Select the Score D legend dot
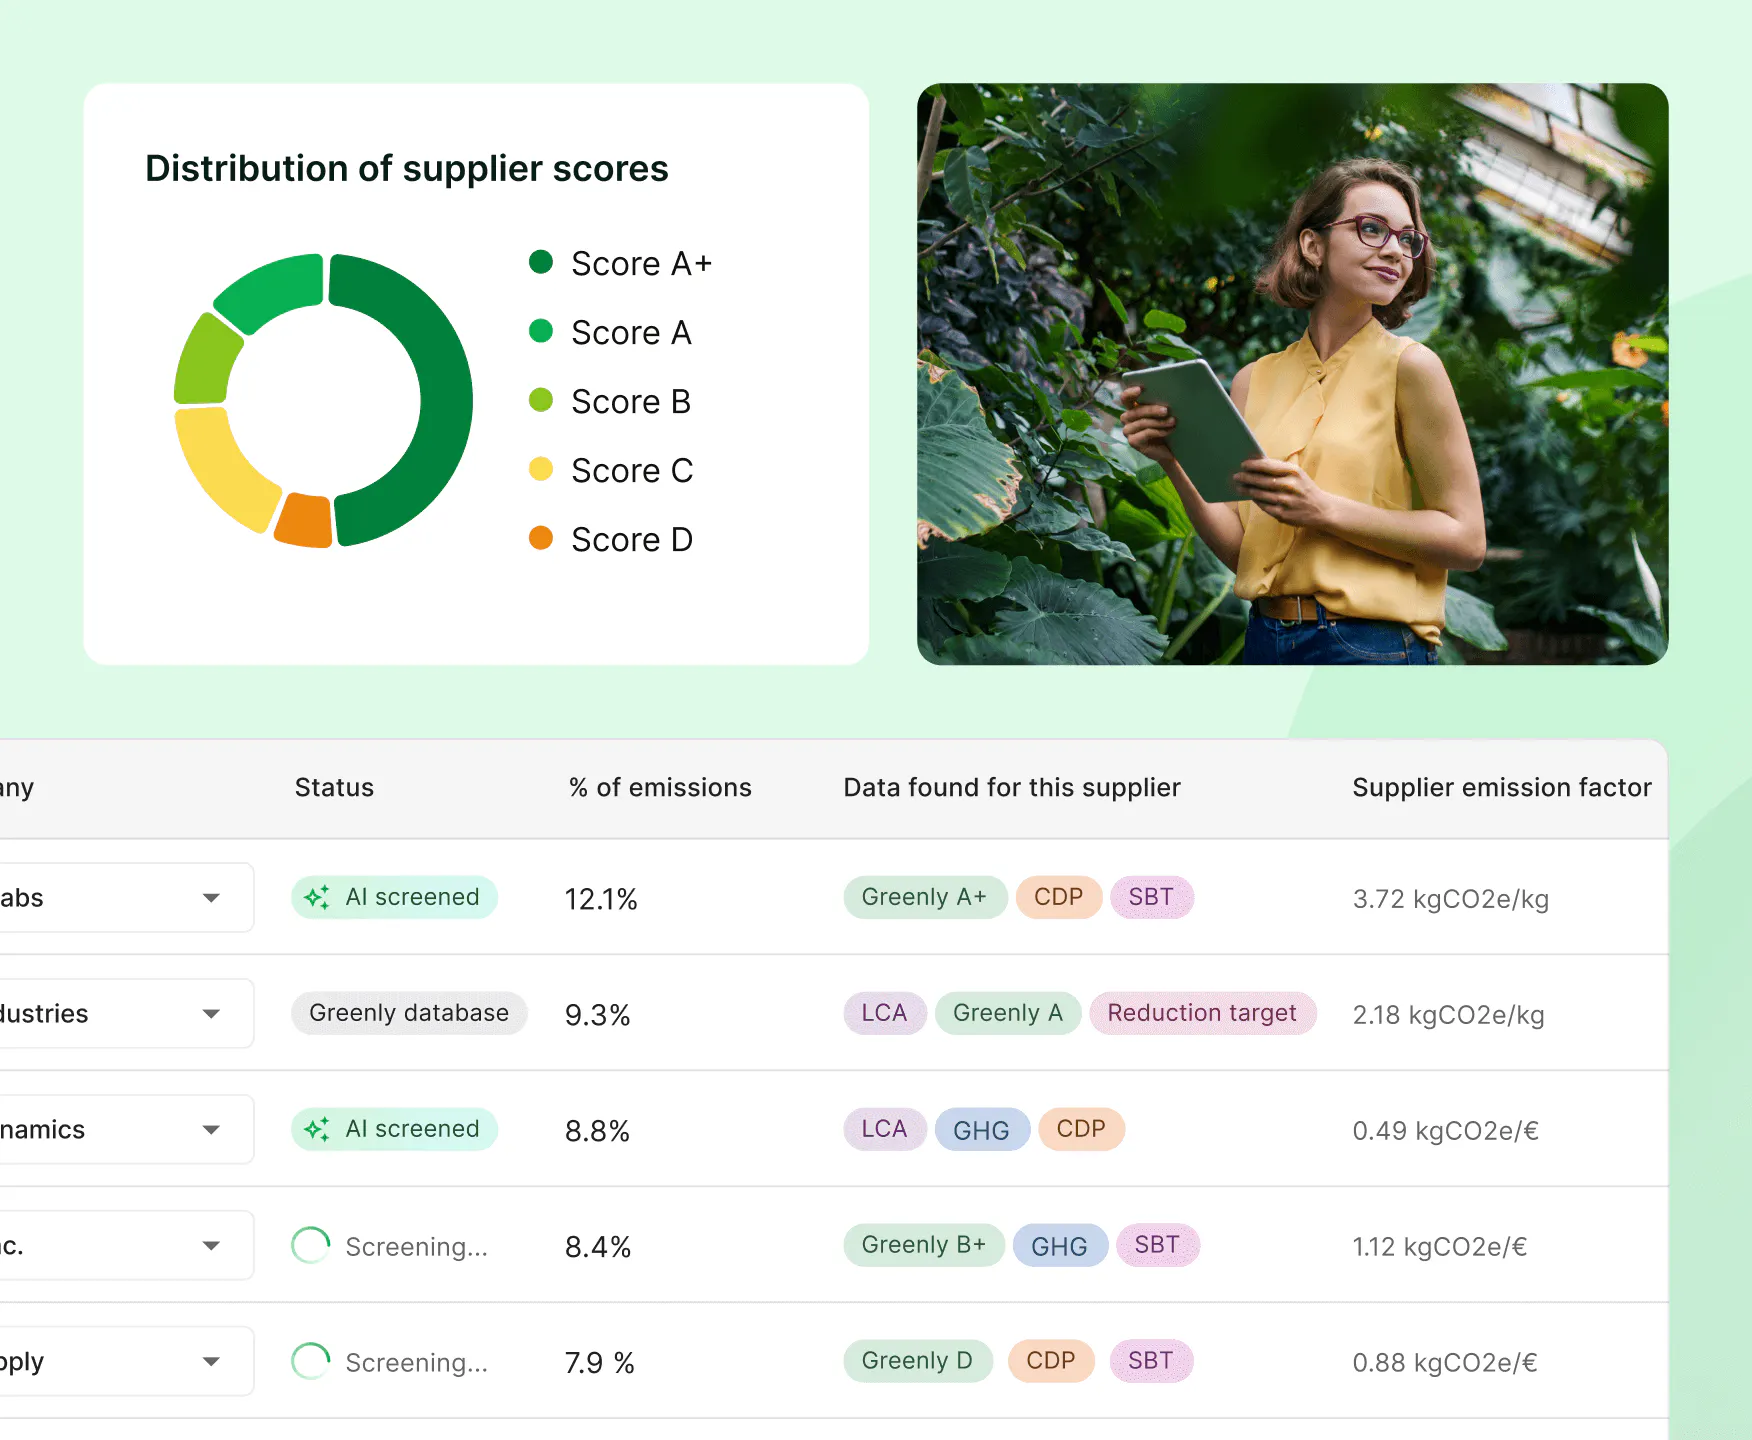 pos(541,538)
